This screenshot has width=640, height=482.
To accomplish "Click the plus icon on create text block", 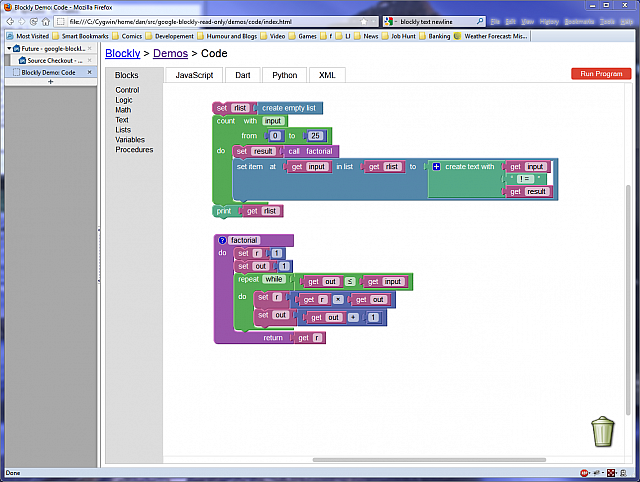I will (x=436, y=167).
